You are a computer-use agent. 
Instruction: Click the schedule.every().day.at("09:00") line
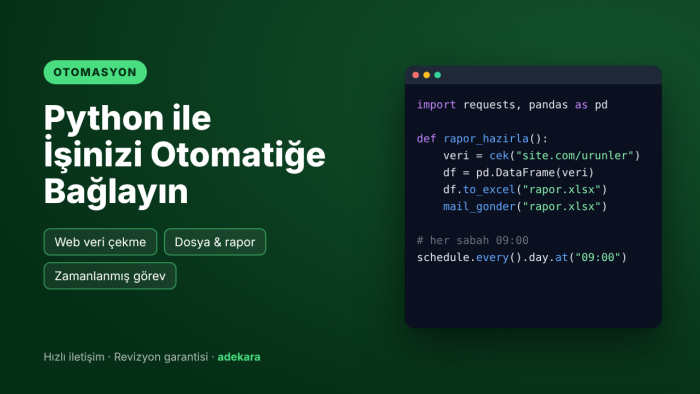point(522,257)
